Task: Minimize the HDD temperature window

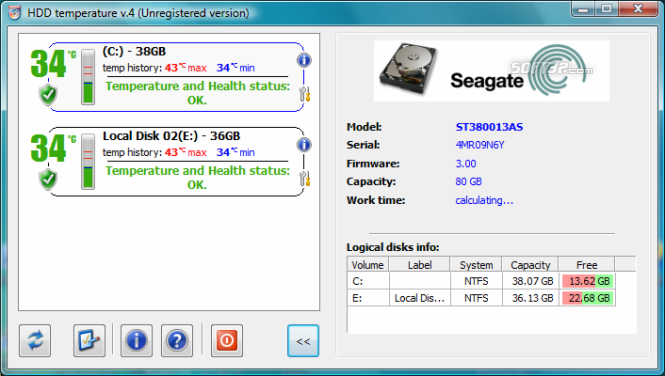Action: [583, 8]
